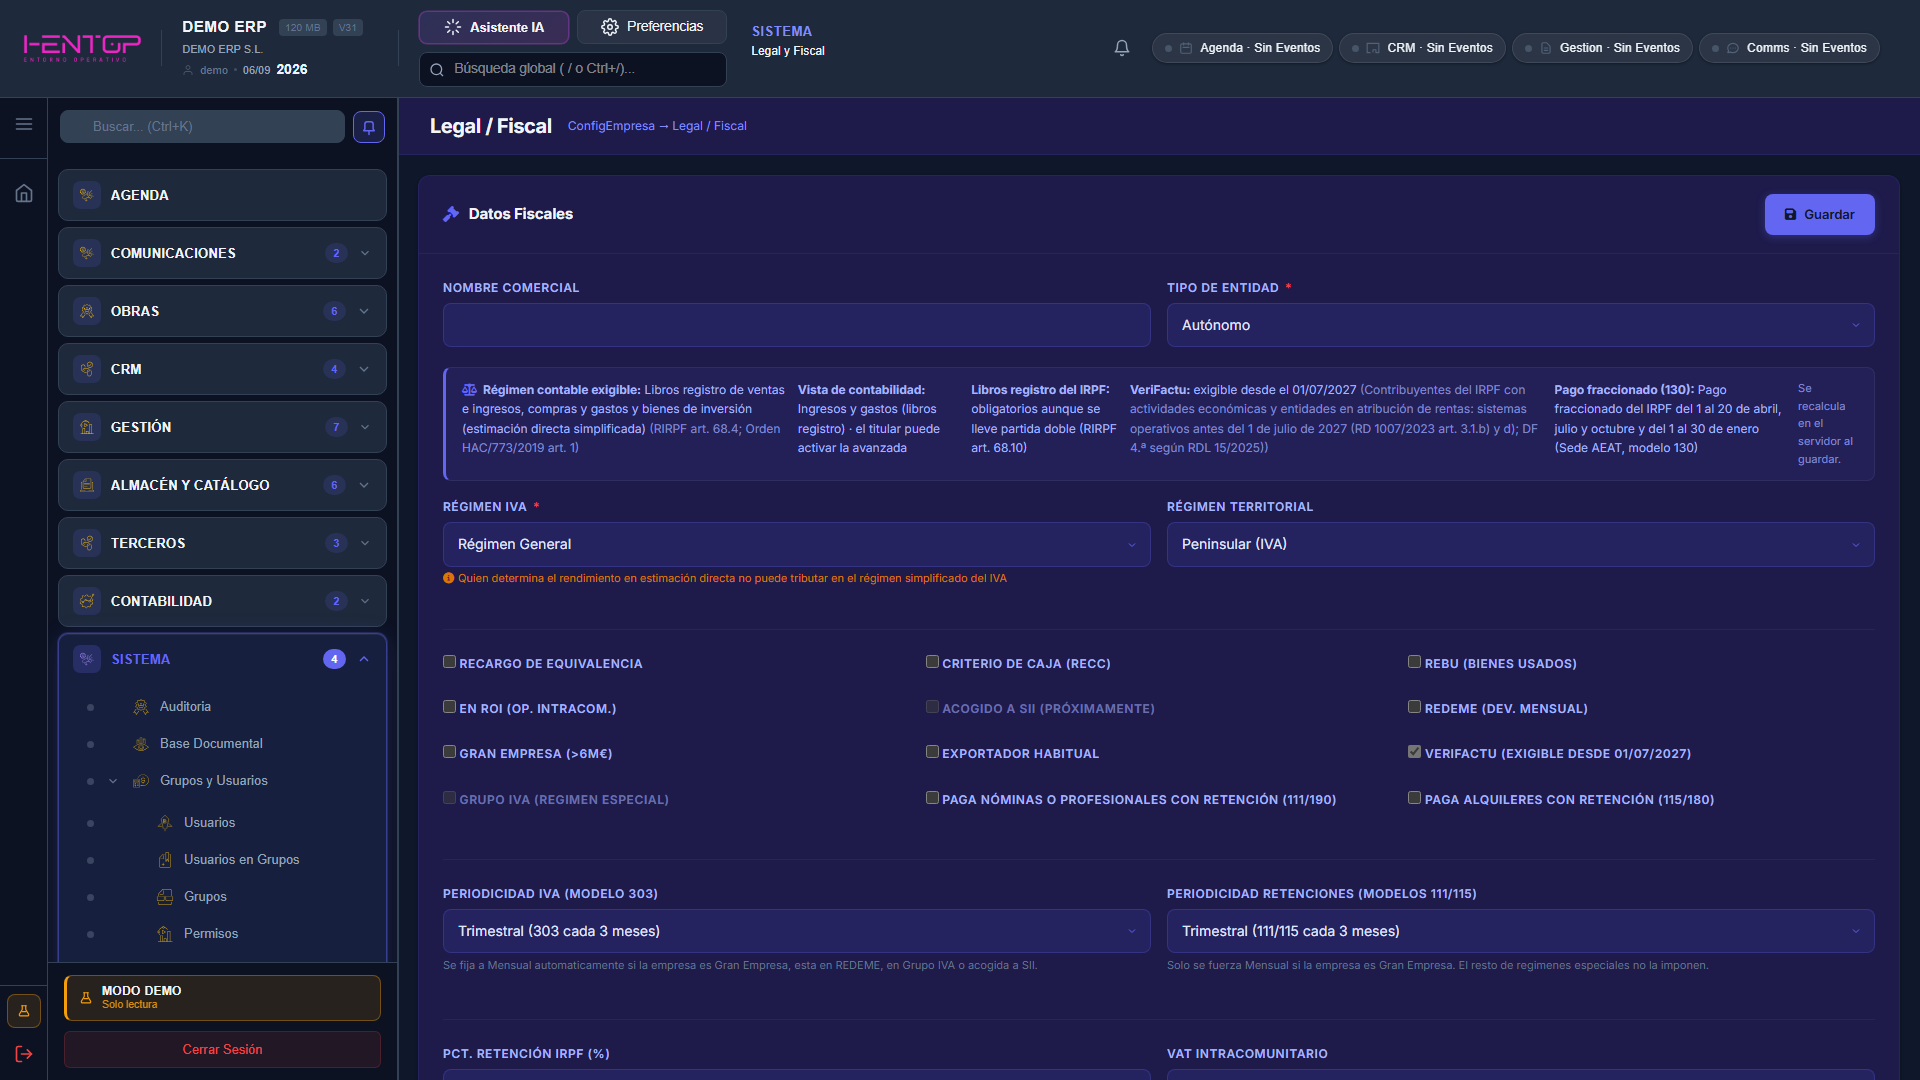Click the Permisos icon
This screenshot has height=1080, width=1920.
pyautogui.click(x=165, y=934)
